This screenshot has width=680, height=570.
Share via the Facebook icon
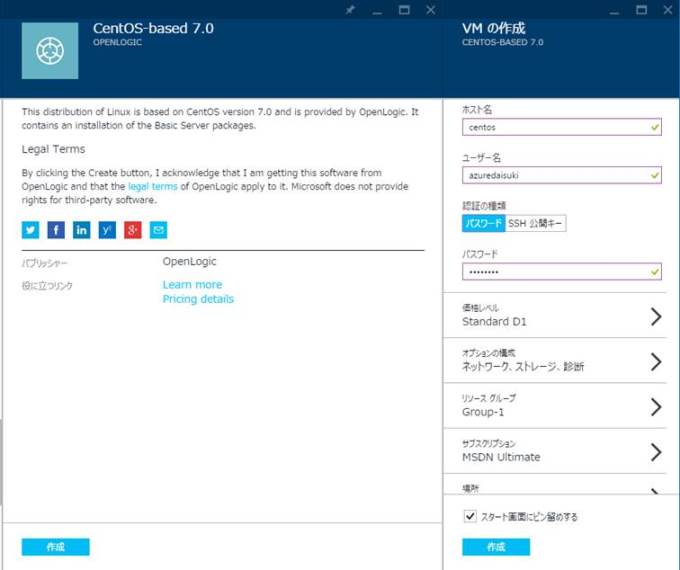(x=56, y=230)
